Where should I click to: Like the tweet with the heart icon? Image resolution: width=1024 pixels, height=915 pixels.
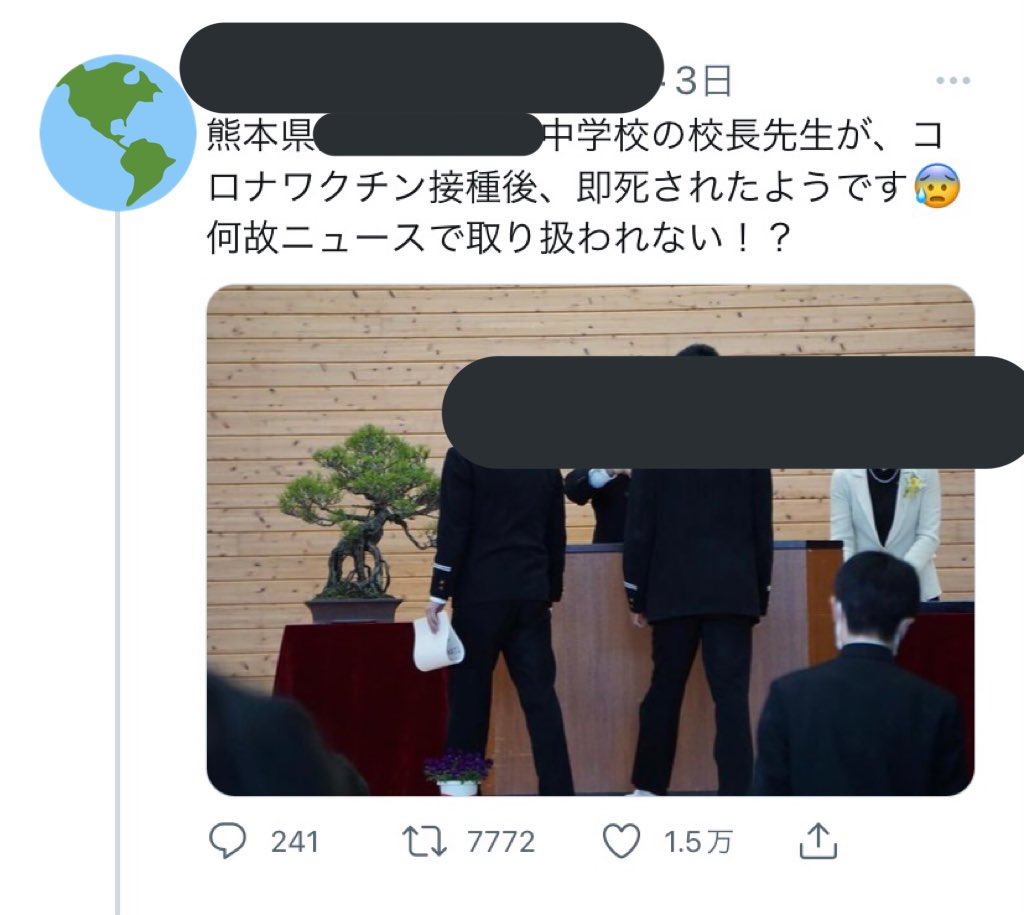coord(621,841)
